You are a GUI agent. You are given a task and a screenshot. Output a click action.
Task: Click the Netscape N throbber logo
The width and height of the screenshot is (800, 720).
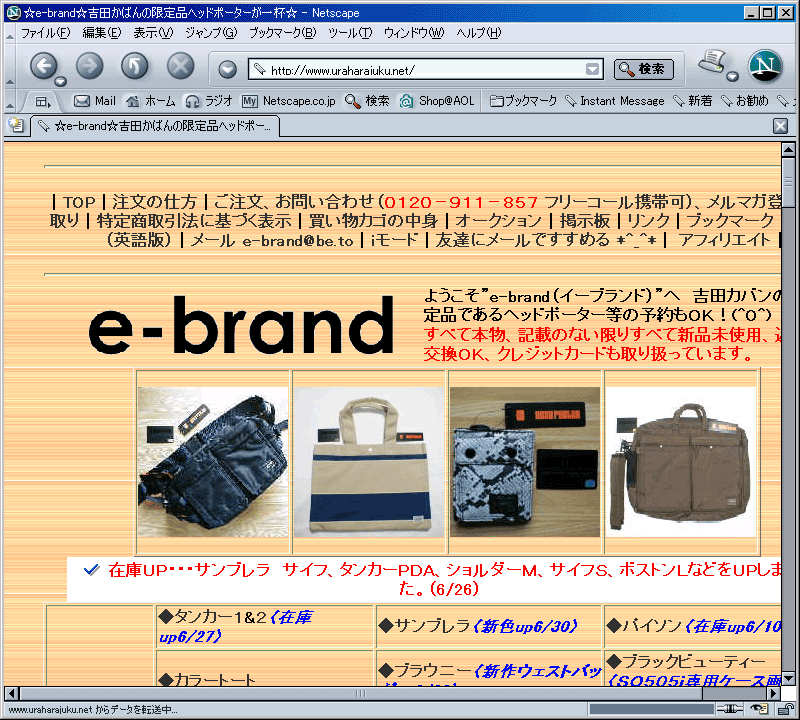[x=765, y=66]
